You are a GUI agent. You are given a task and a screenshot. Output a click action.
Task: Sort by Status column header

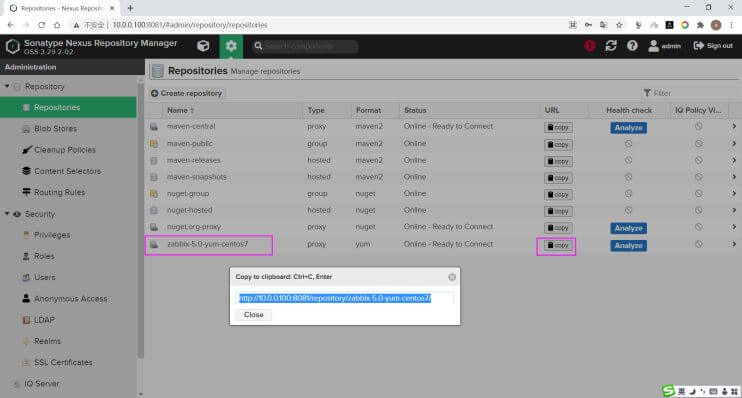(x=470, y=110)
